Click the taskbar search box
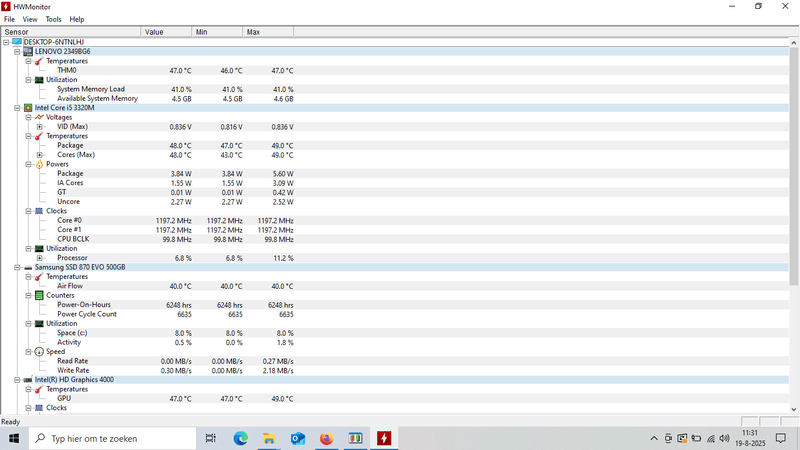This screenshot has height=450, width=800. [112, 438]
